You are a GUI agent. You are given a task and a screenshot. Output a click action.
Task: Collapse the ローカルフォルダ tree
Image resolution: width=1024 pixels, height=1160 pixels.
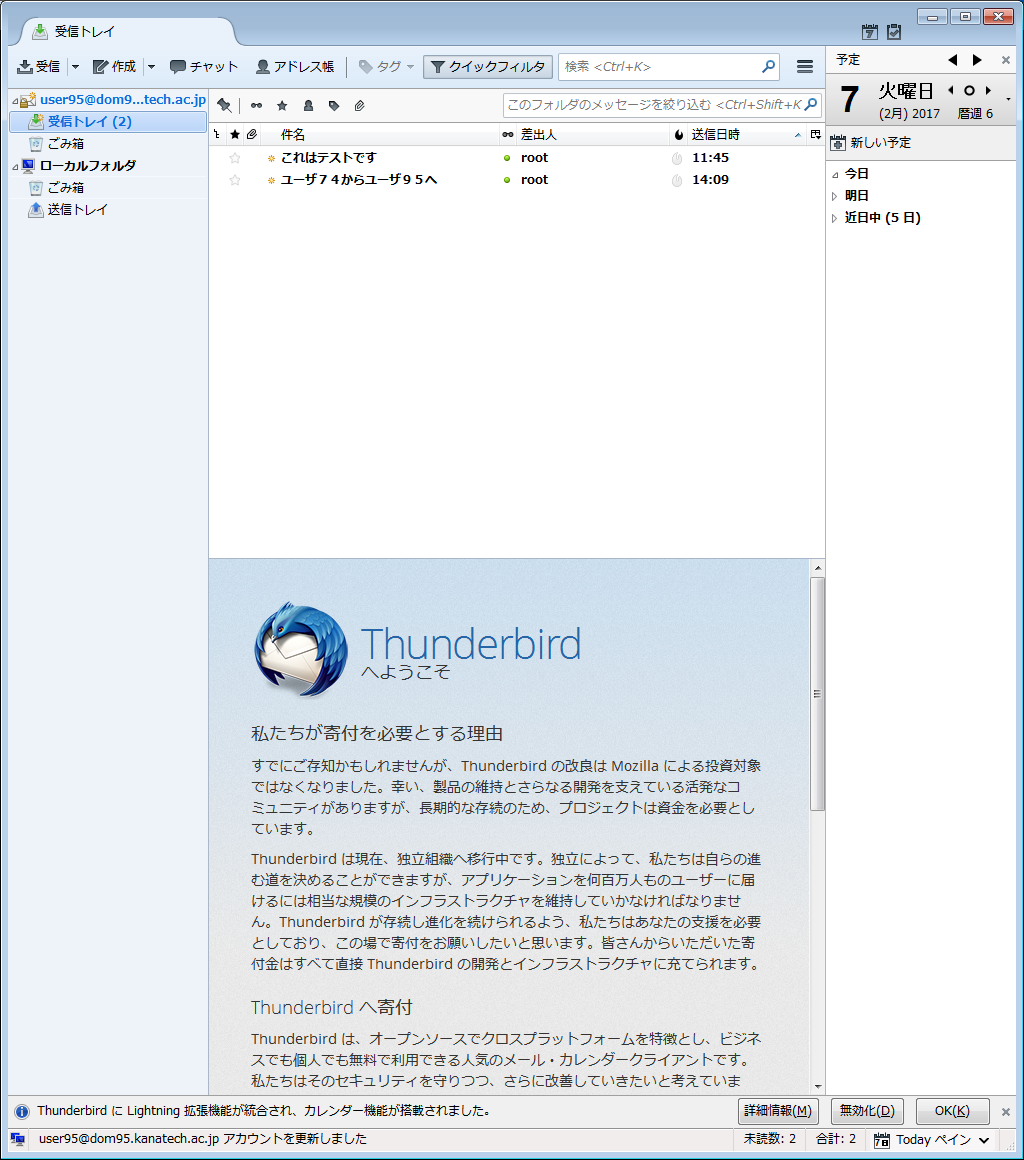[x=15, y=167]
